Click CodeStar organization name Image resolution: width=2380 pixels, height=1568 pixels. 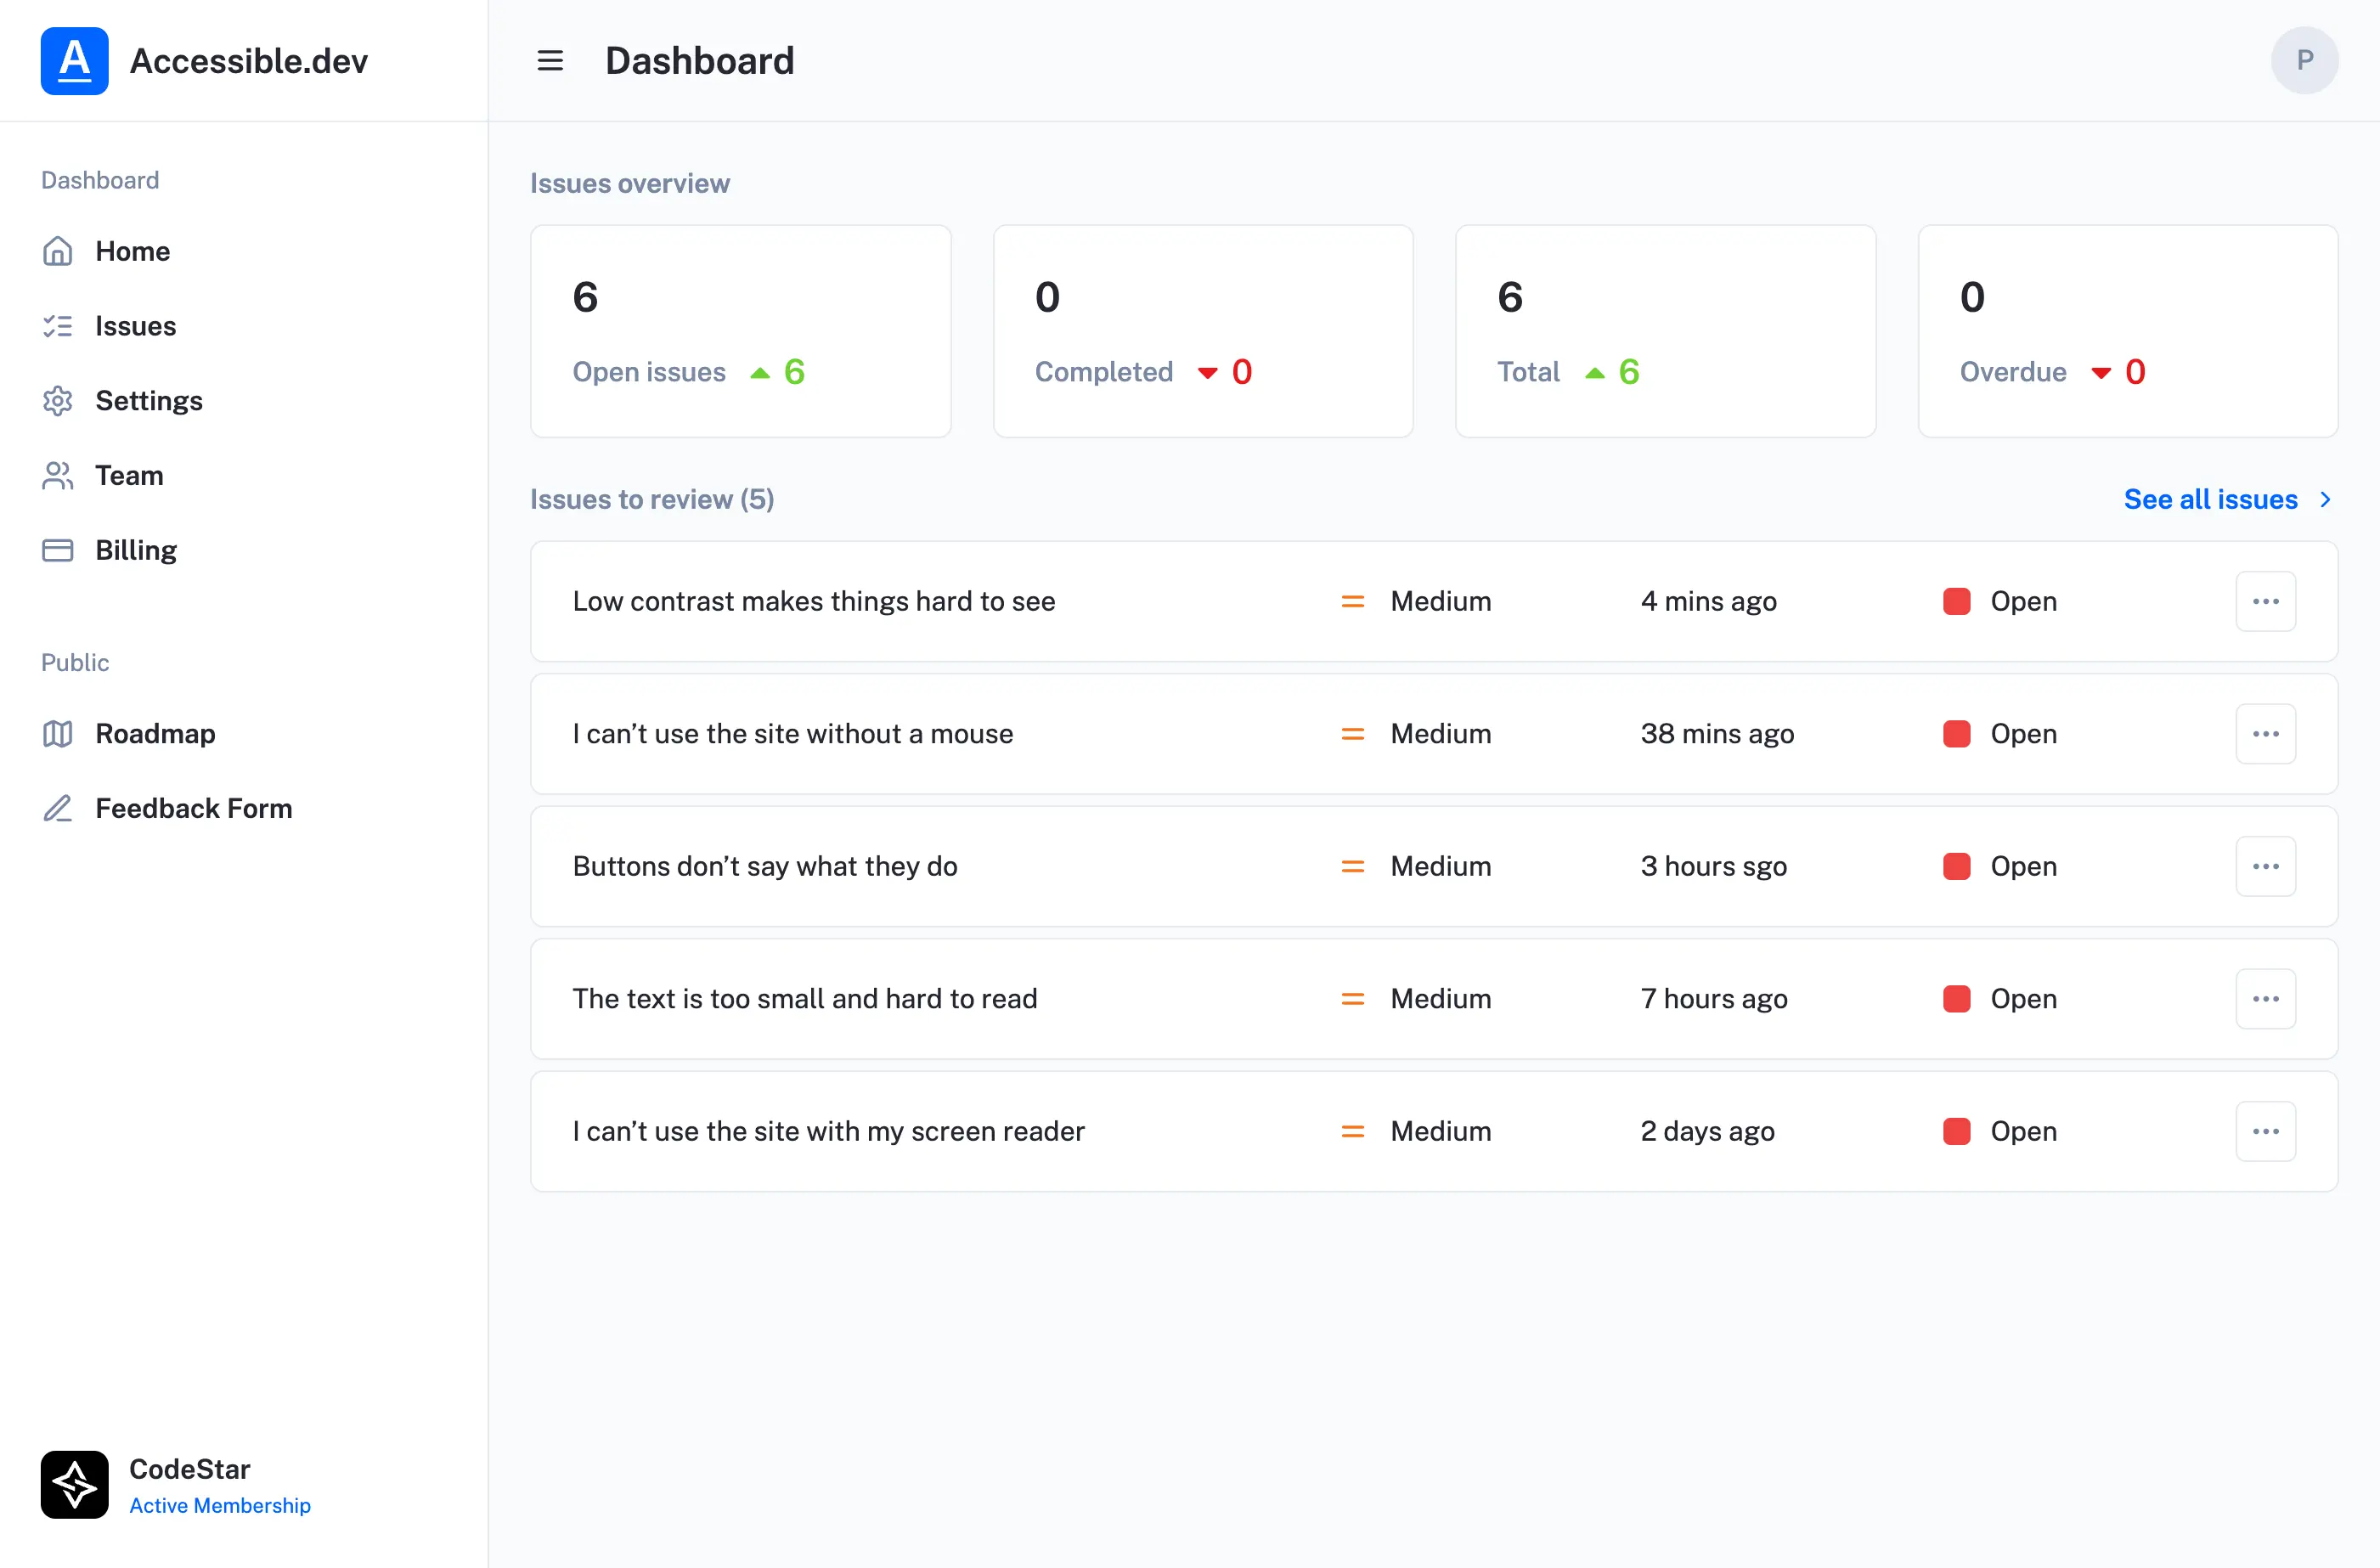[190, 1469]
